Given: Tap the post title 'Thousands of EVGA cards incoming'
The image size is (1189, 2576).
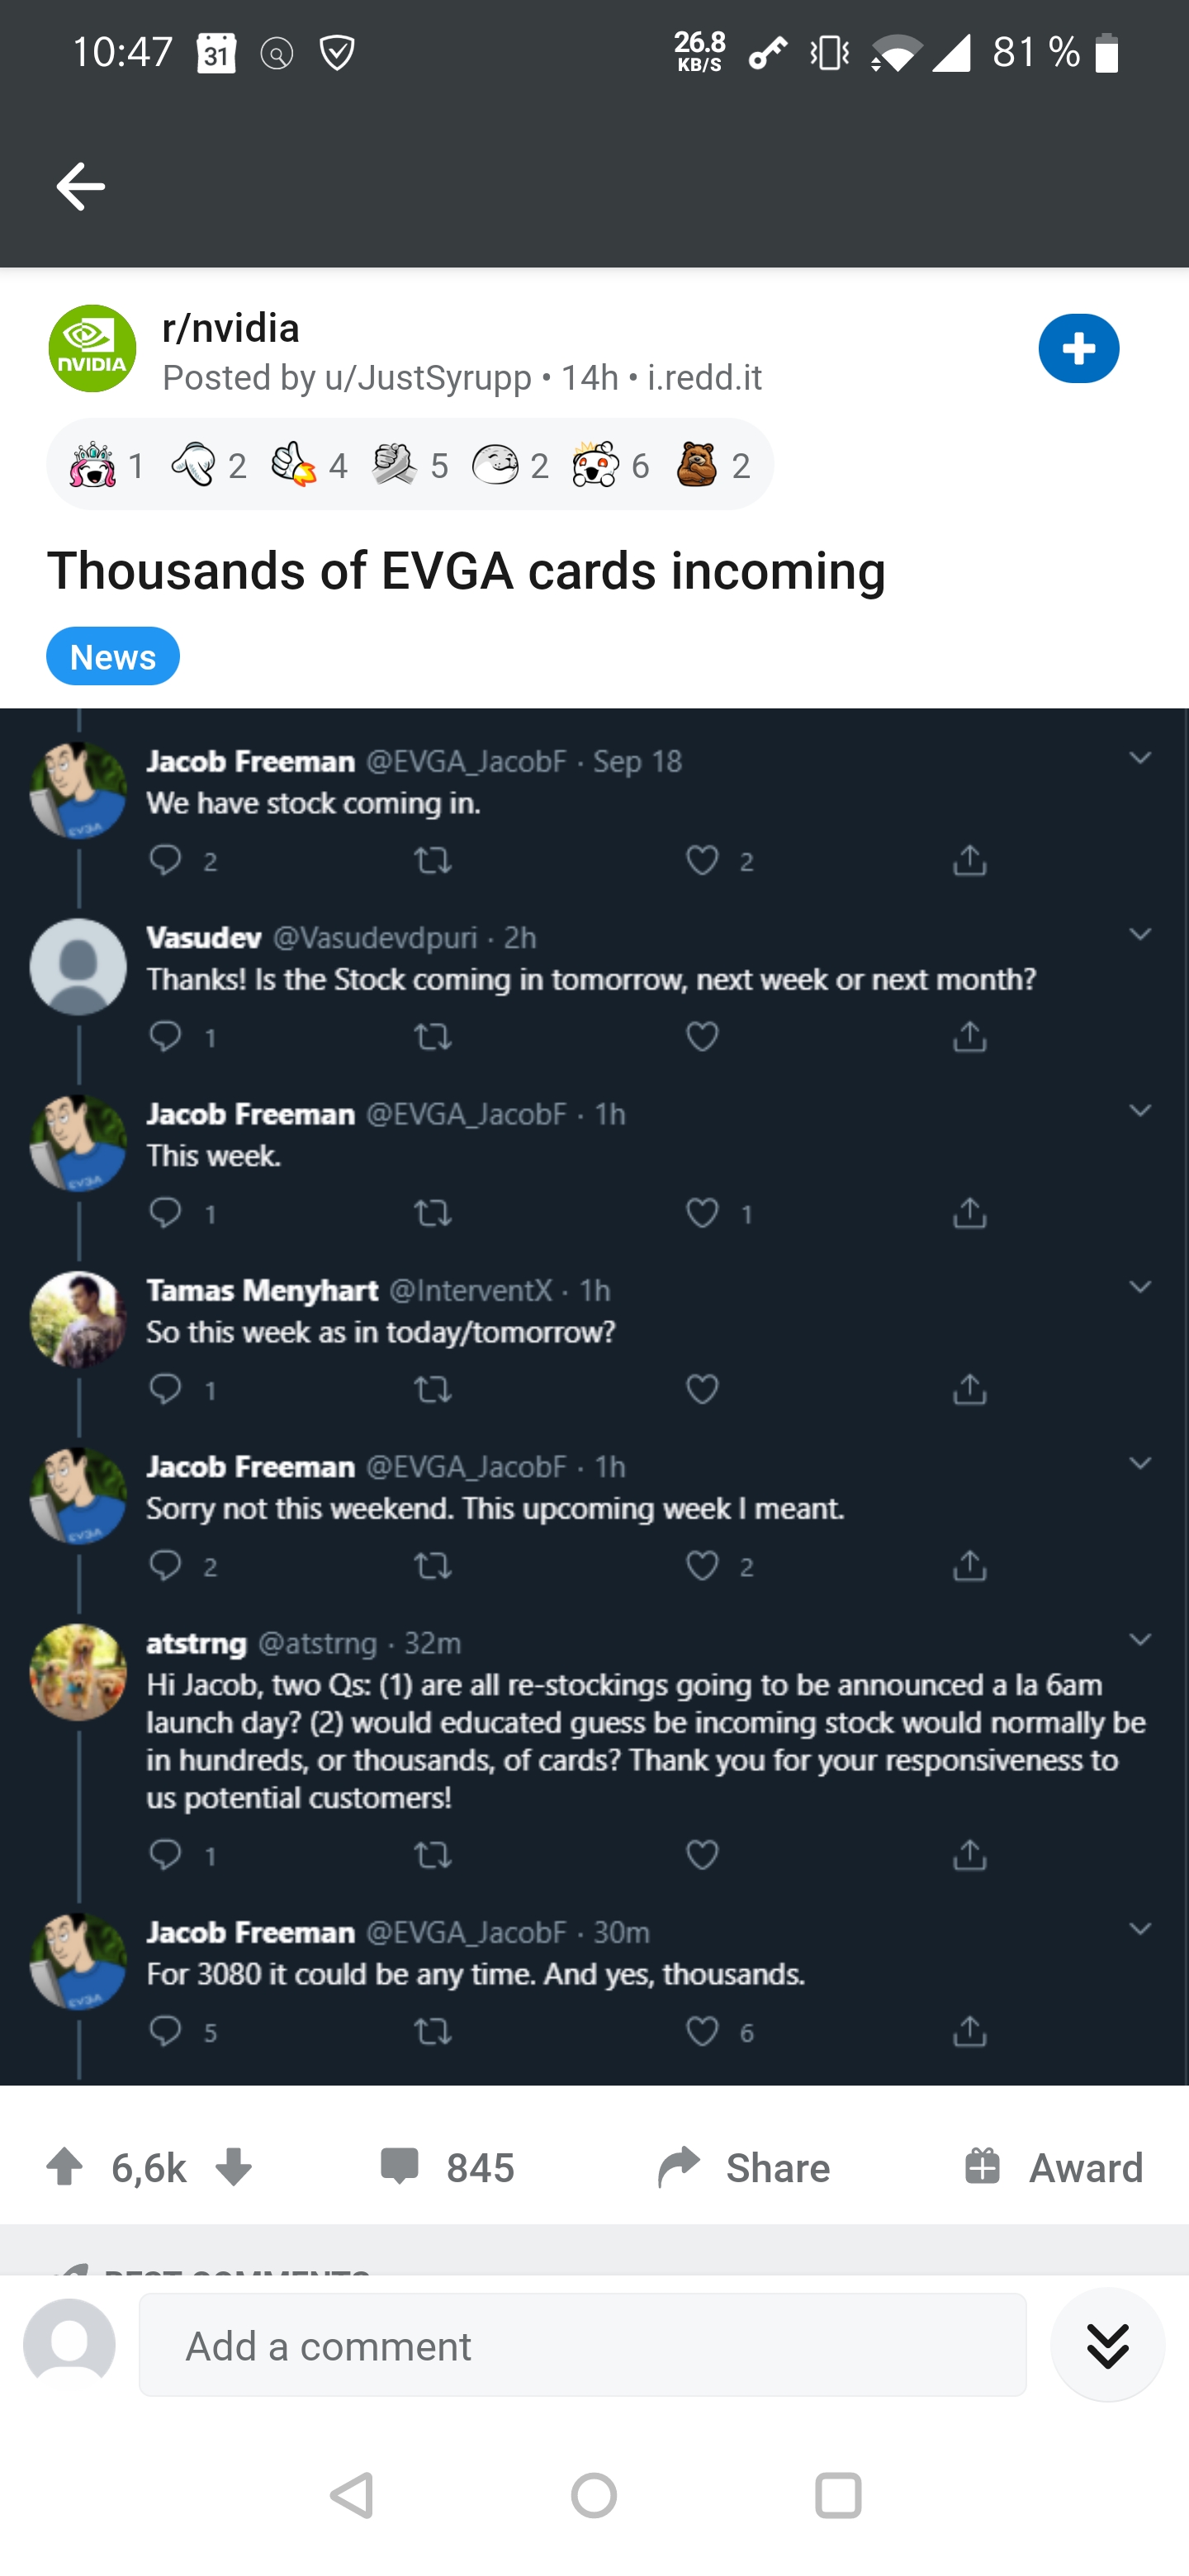Looking at the screenshot, I should click(466, 571).
